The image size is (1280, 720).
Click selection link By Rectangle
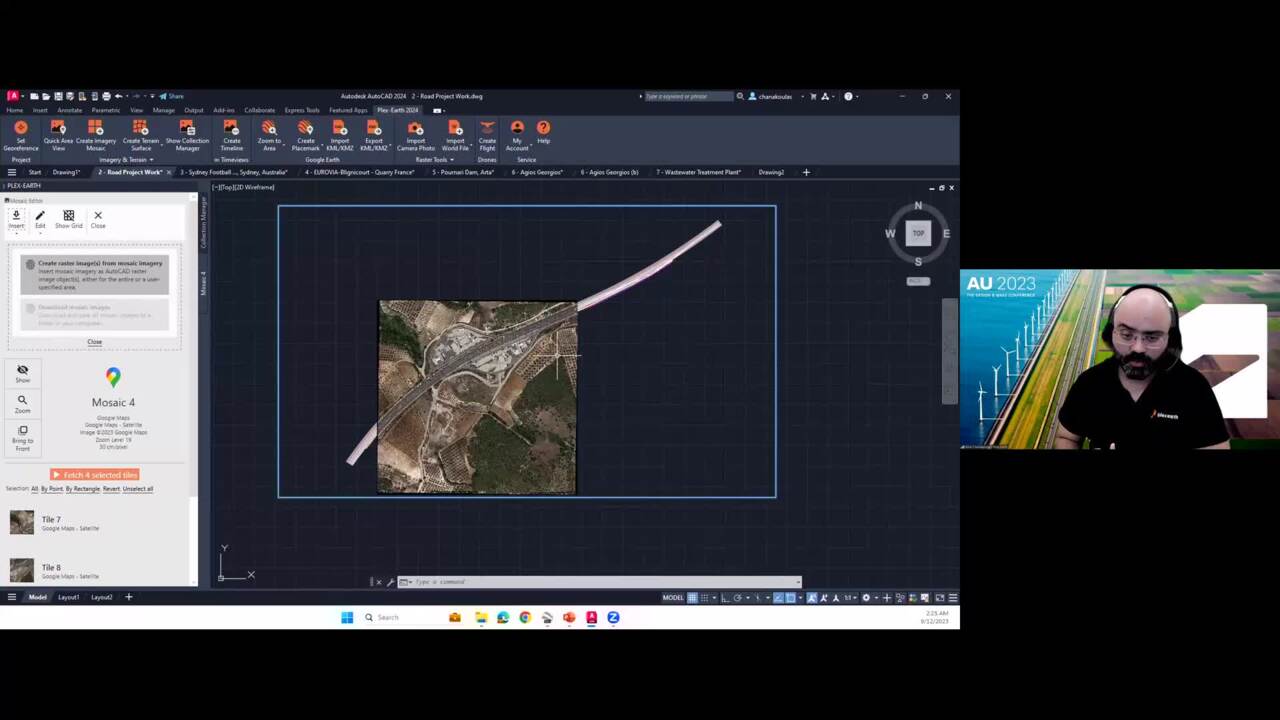[x=83, y=489]
